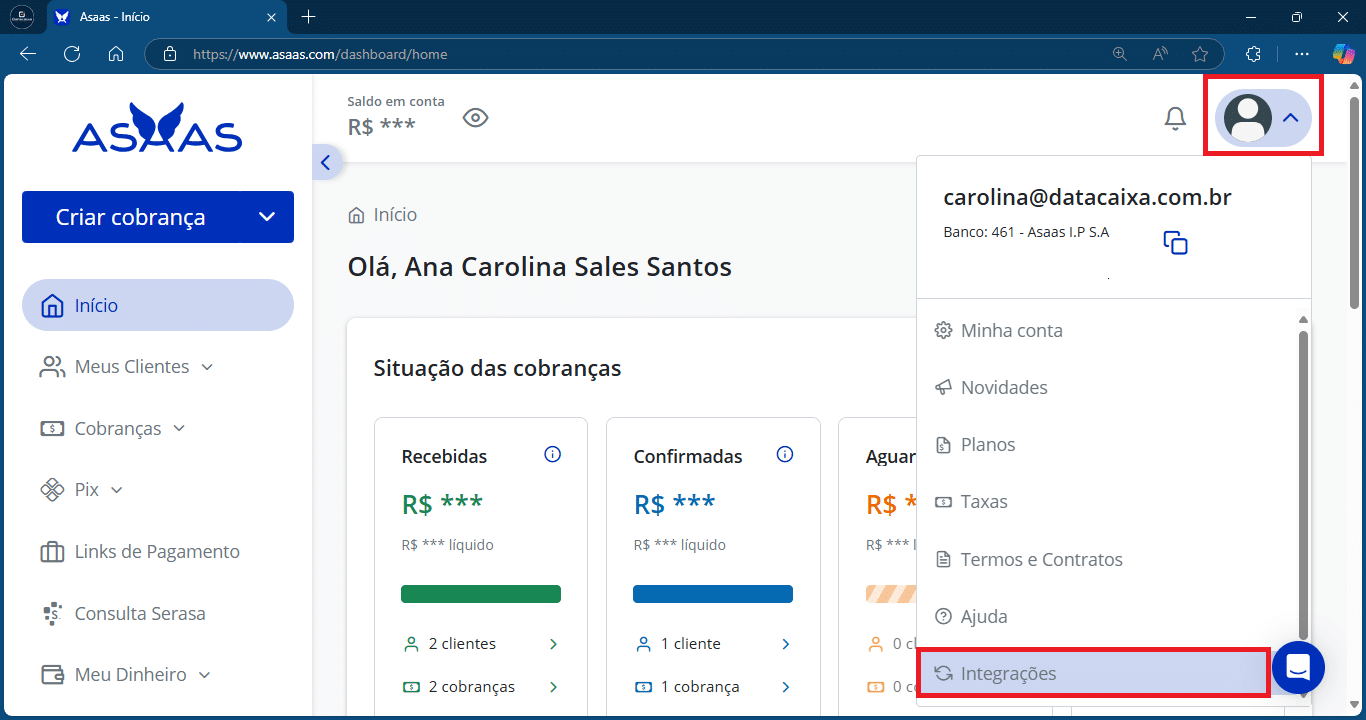This screenshot has height=720, width=1366.
Task: Click the copy icon next to bank details
Action: click(x=1174, y=242)
